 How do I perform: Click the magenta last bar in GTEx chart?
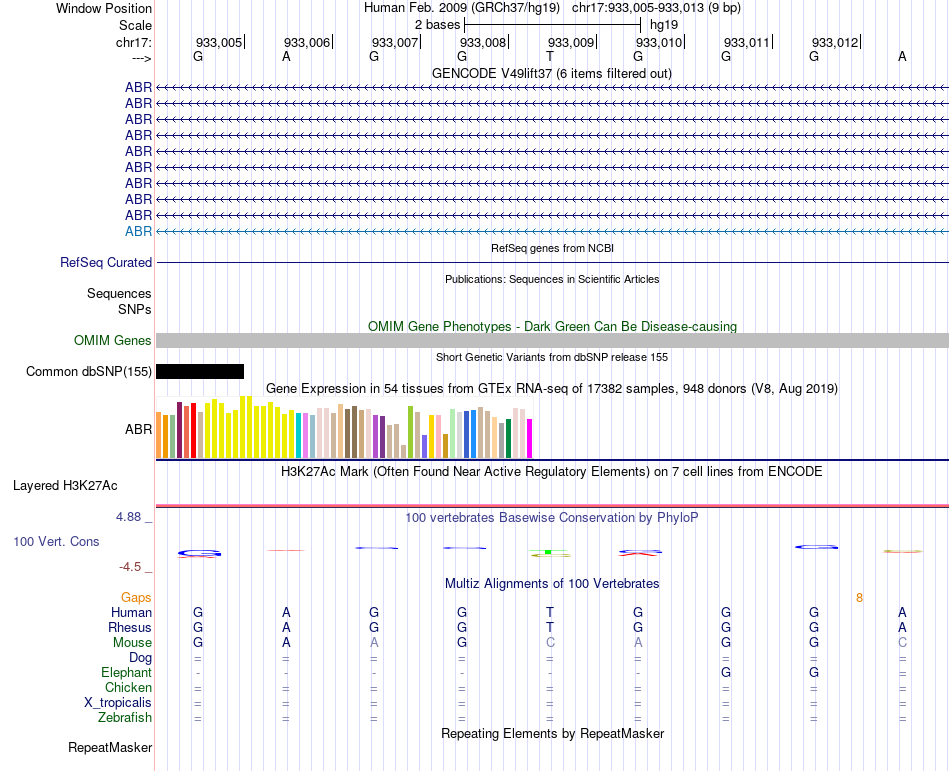point(530,438)
